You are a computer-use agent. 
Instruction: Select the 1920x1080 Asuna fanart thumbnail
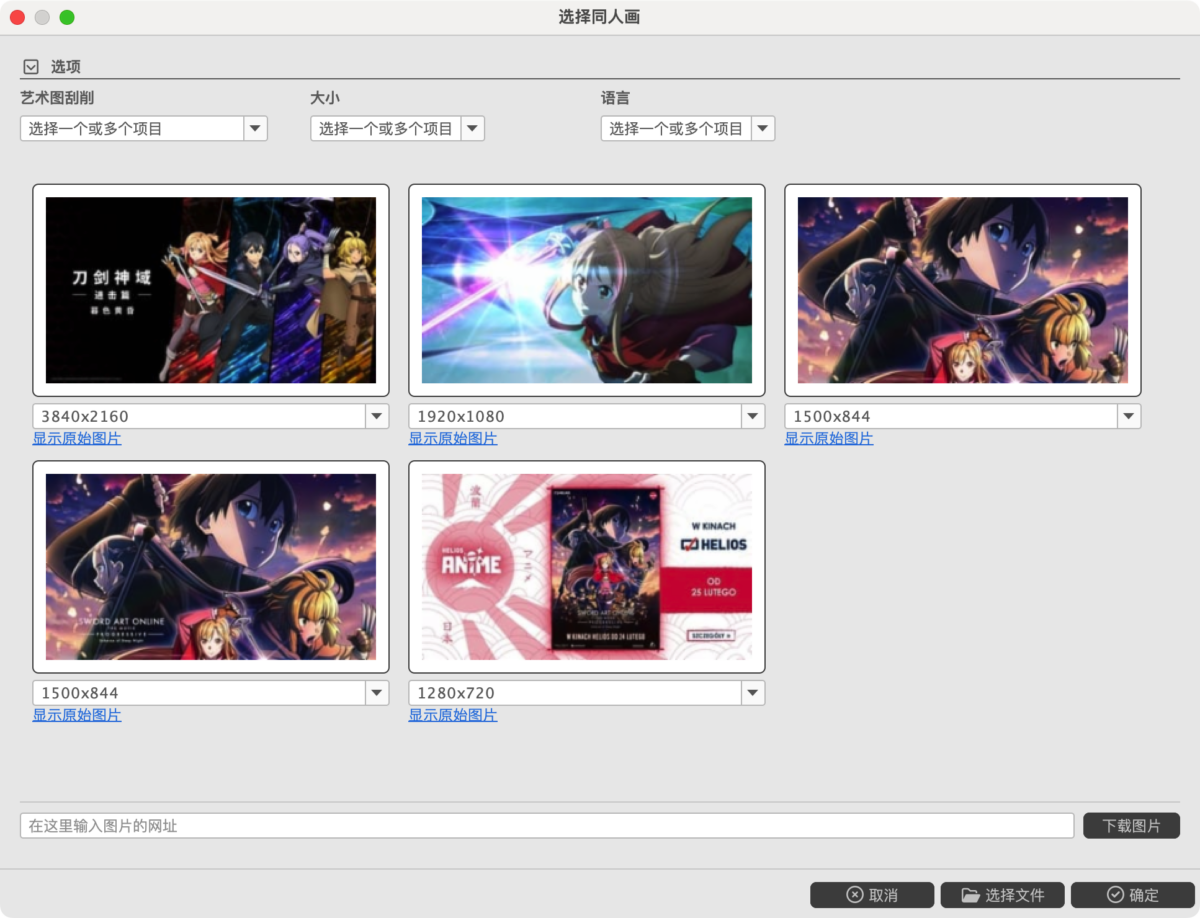pyautogui.click(x=587, y=290)
